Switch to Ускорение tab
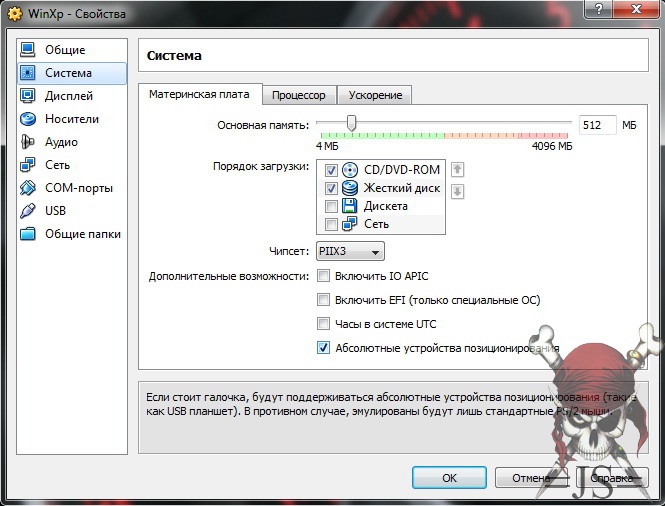The width and height of the screenshot is (665, 506). pos(375,95)
